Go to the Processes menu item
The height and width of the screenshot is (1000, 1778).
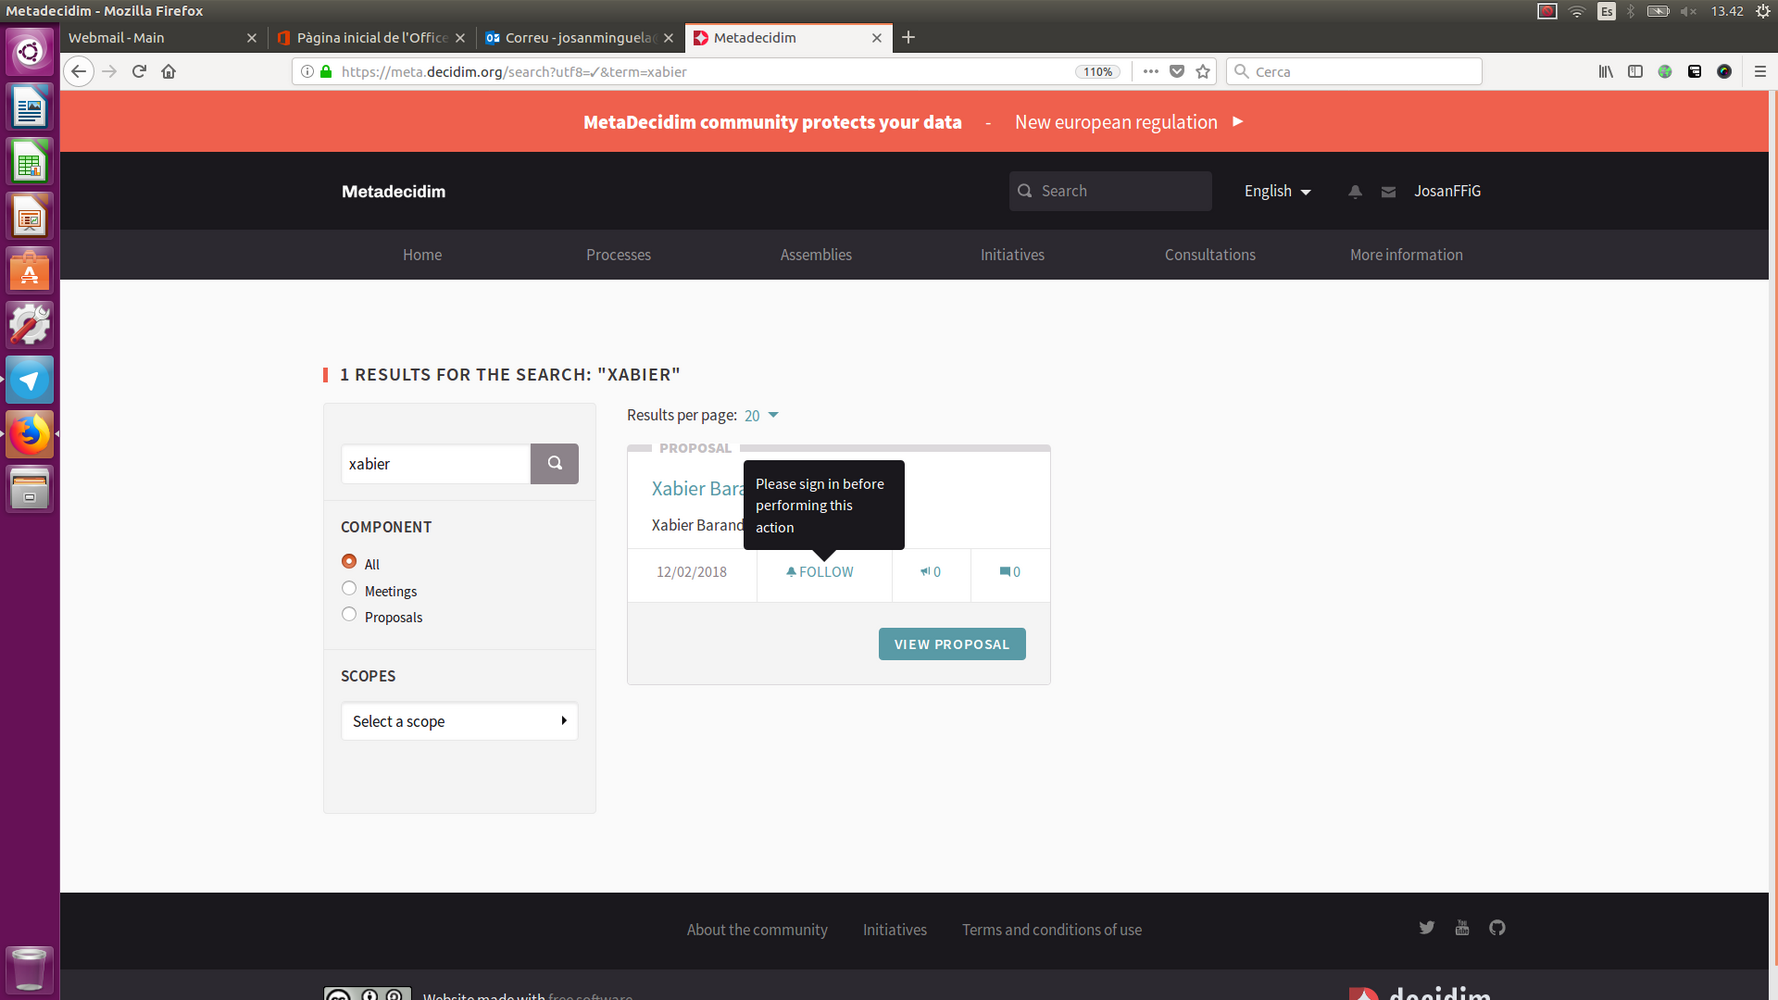click(618, 255)
